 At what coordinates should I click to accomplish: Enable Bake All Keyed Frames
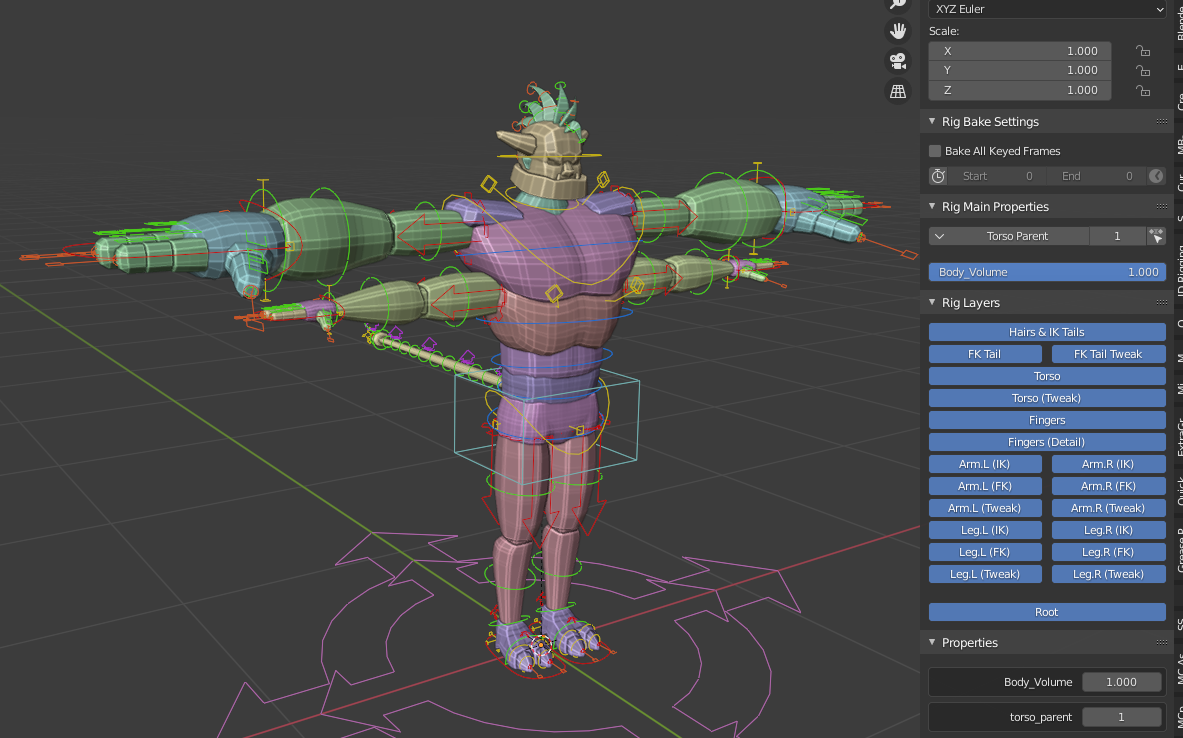934,151
